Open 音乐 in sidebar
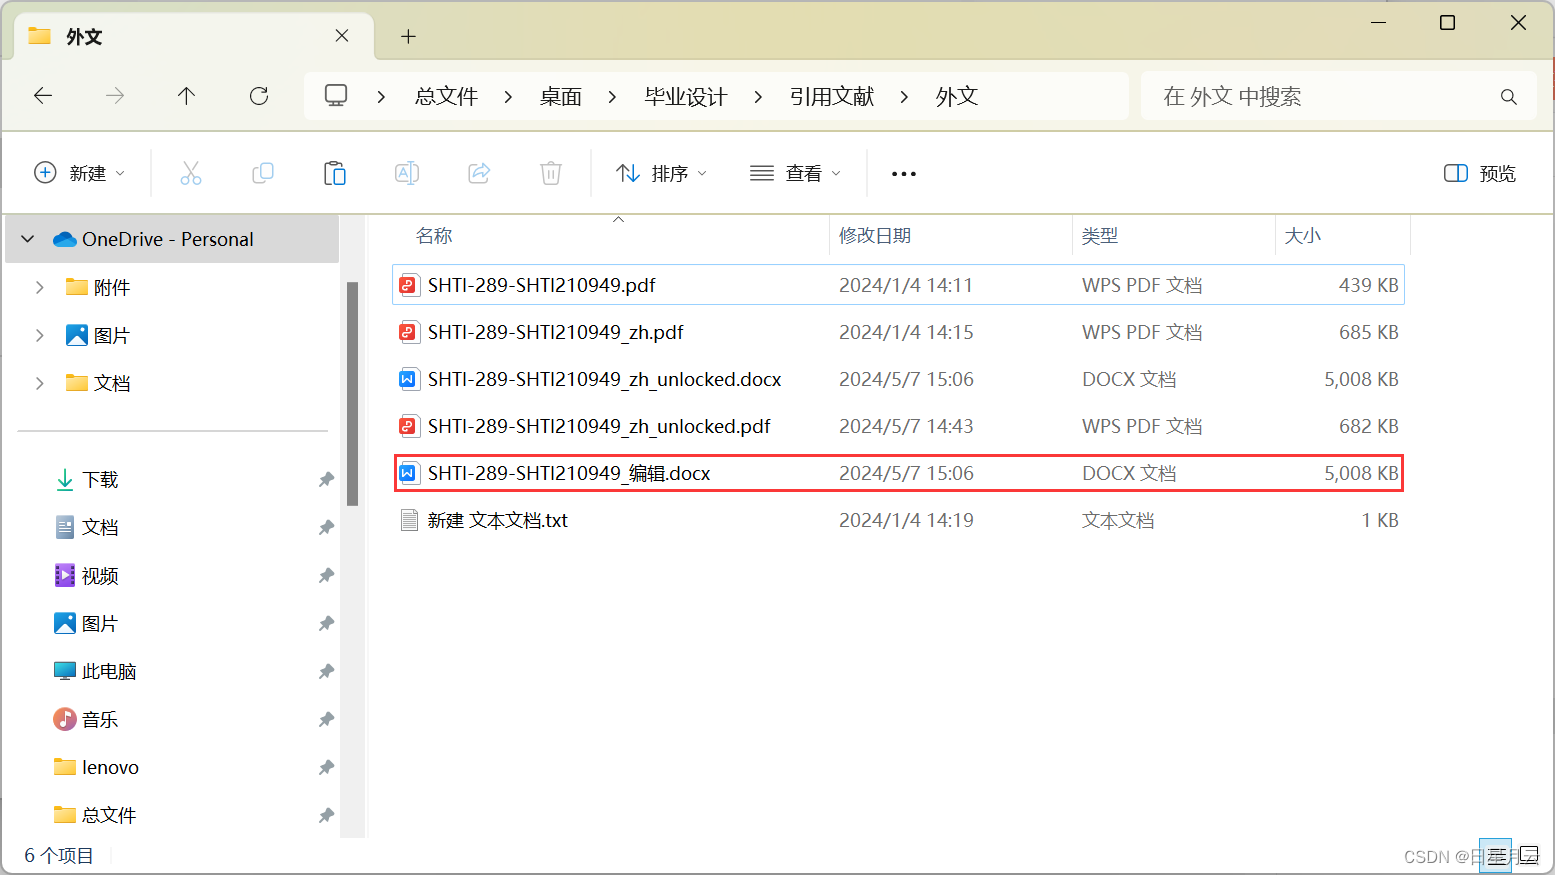Screen dimensions: 1555x875 101,720
